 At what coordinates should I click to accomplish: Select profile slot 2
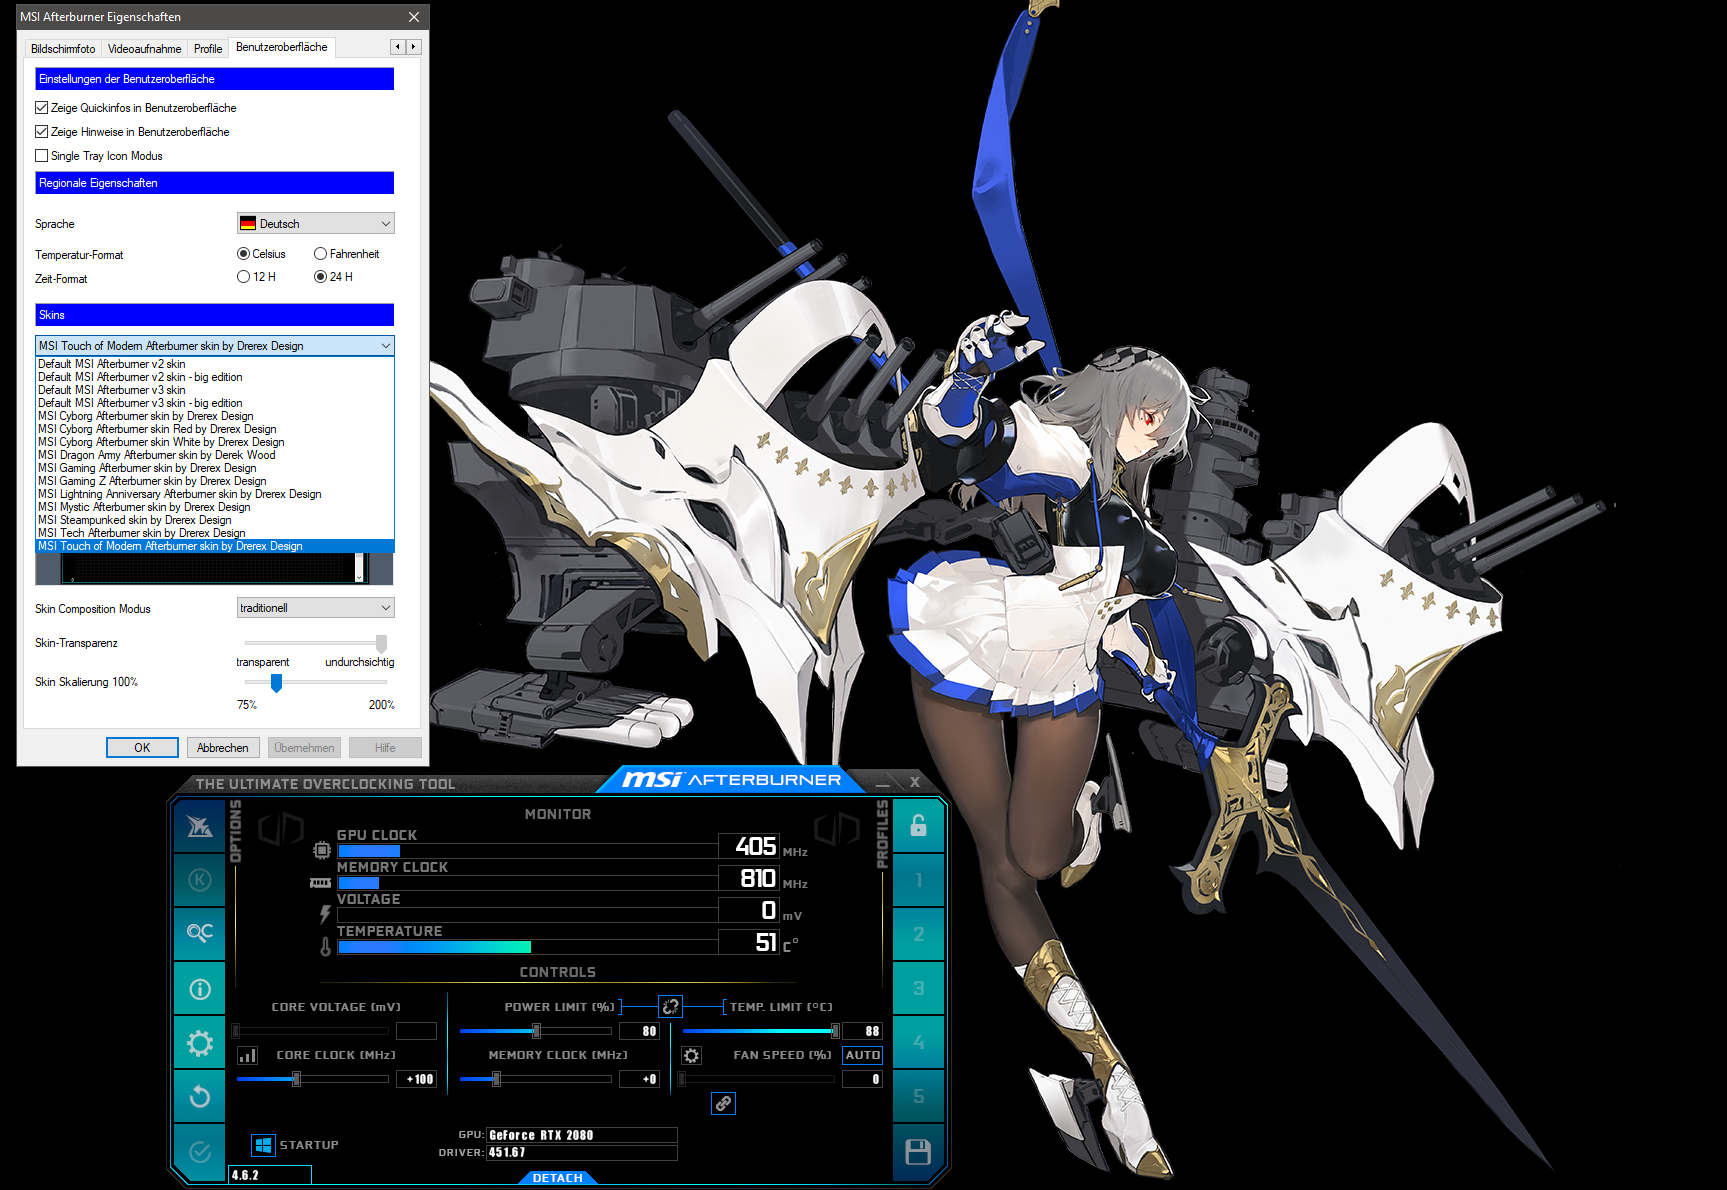[x=918, y=934]
